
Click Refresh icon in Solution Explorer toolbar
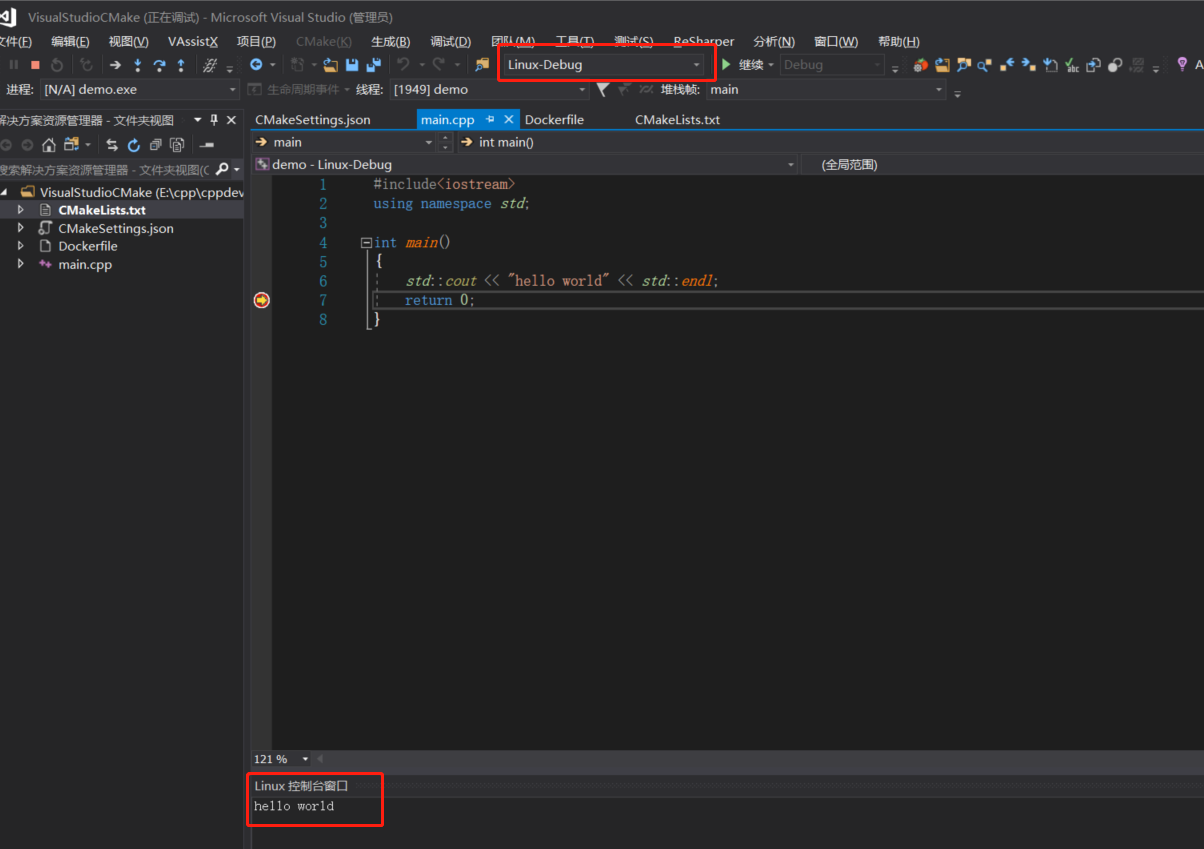tap(133, 145)
